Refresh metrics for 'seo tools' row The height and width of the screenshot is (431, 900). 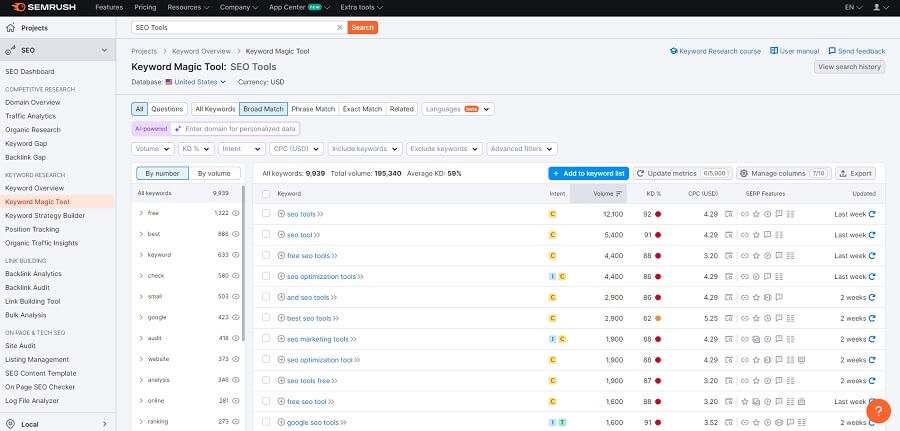tap(872, 214)
